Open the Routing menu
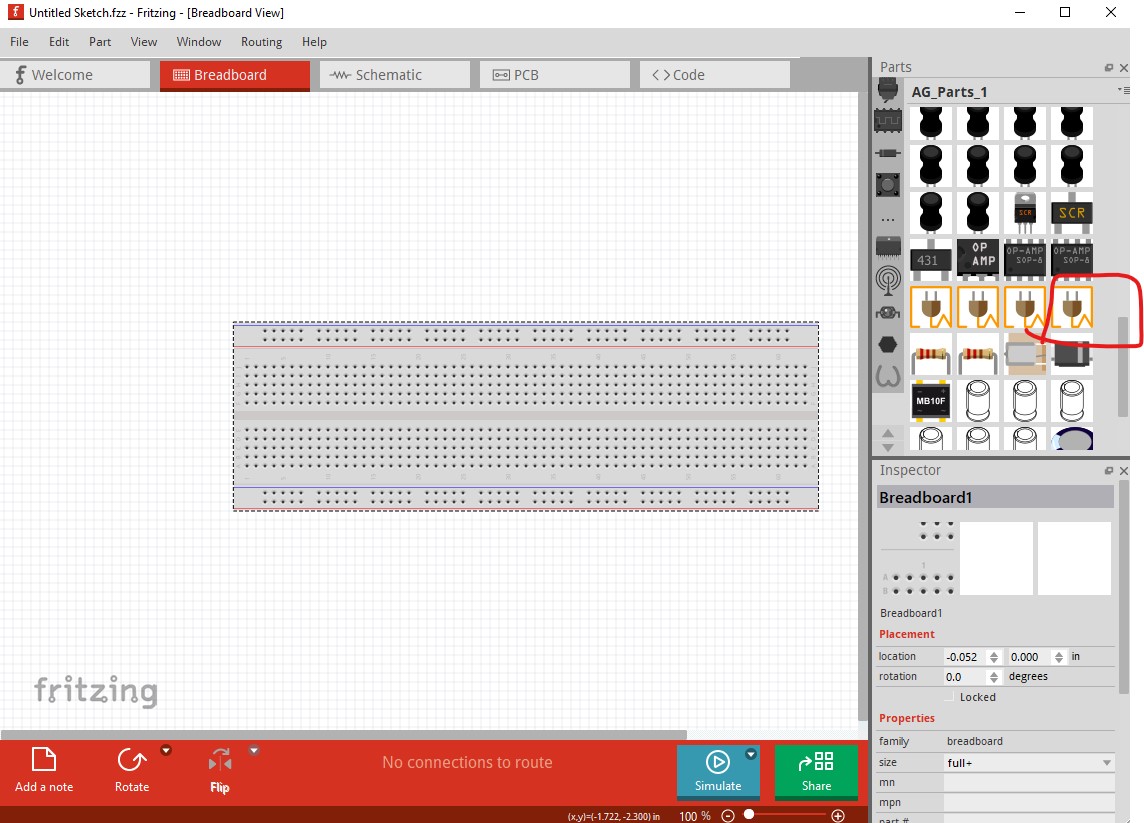The image size is (1144, 823). coord(261,42)
